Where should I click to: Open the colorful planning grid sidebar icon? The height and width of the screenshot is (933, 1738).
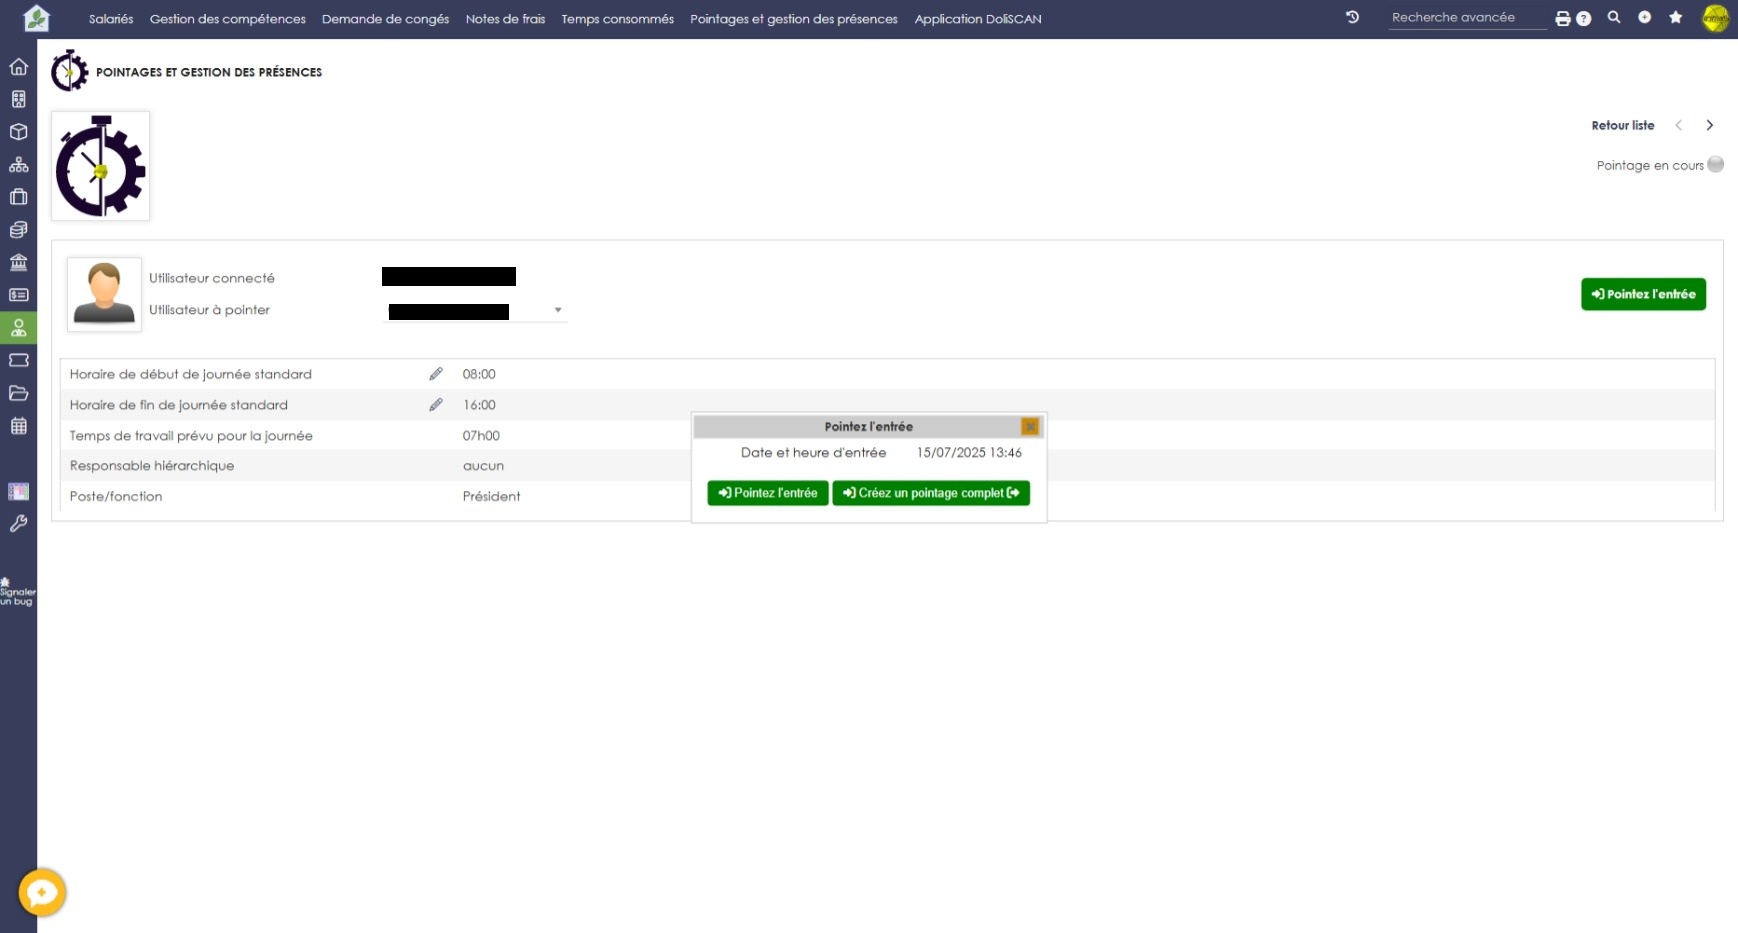pos(18,491)
